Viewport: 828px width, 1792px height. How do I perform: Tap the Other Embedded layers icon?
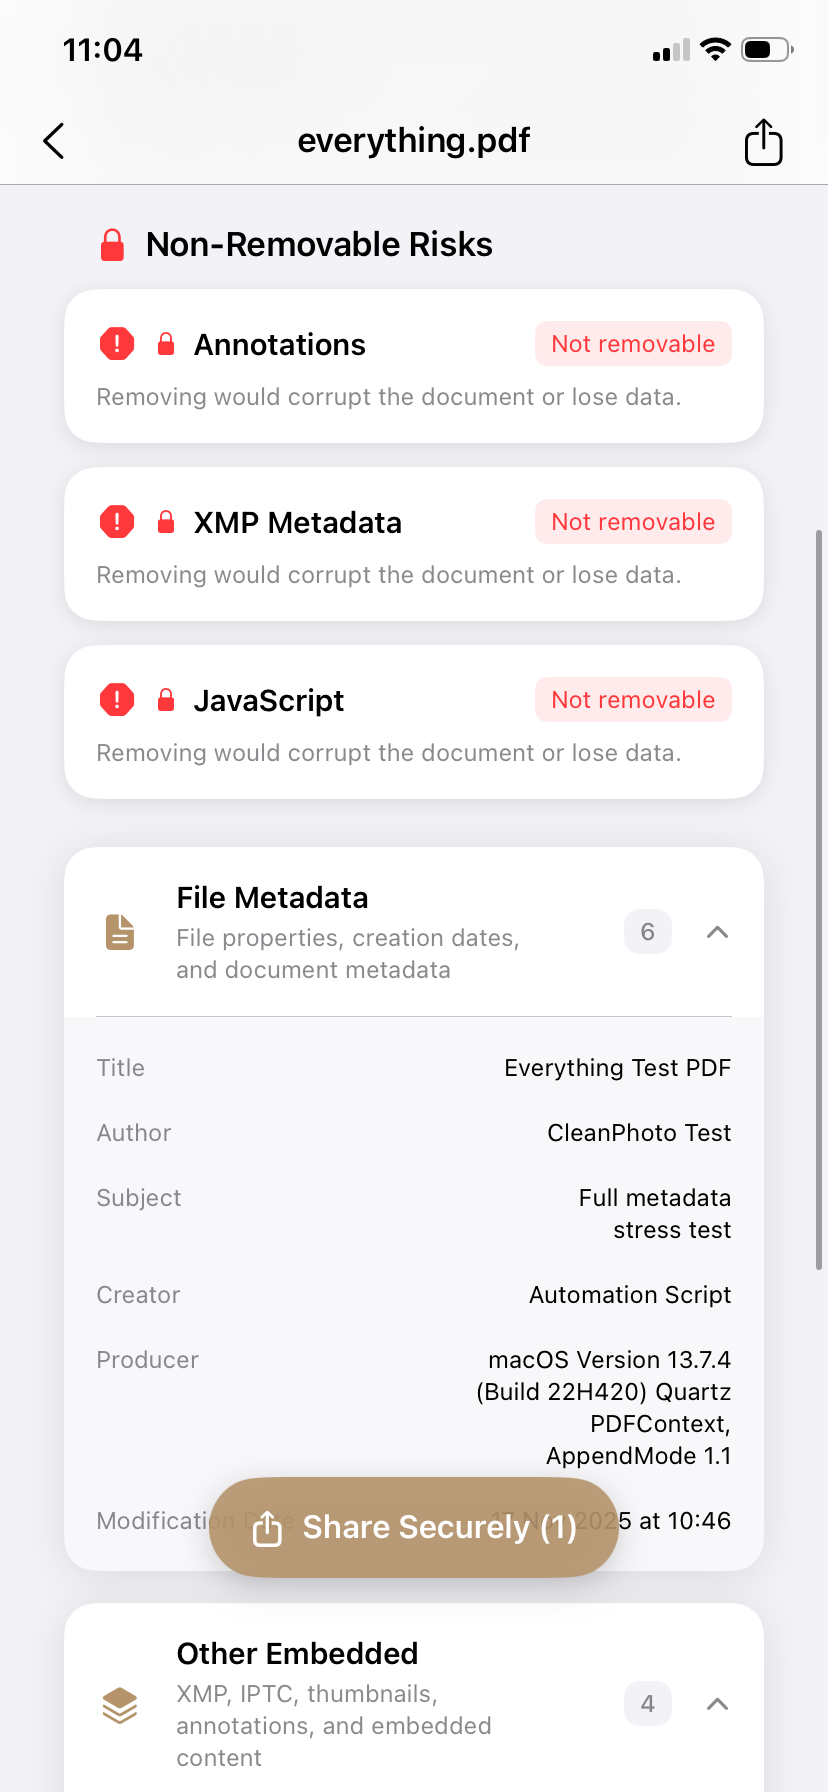point(120,1705)
